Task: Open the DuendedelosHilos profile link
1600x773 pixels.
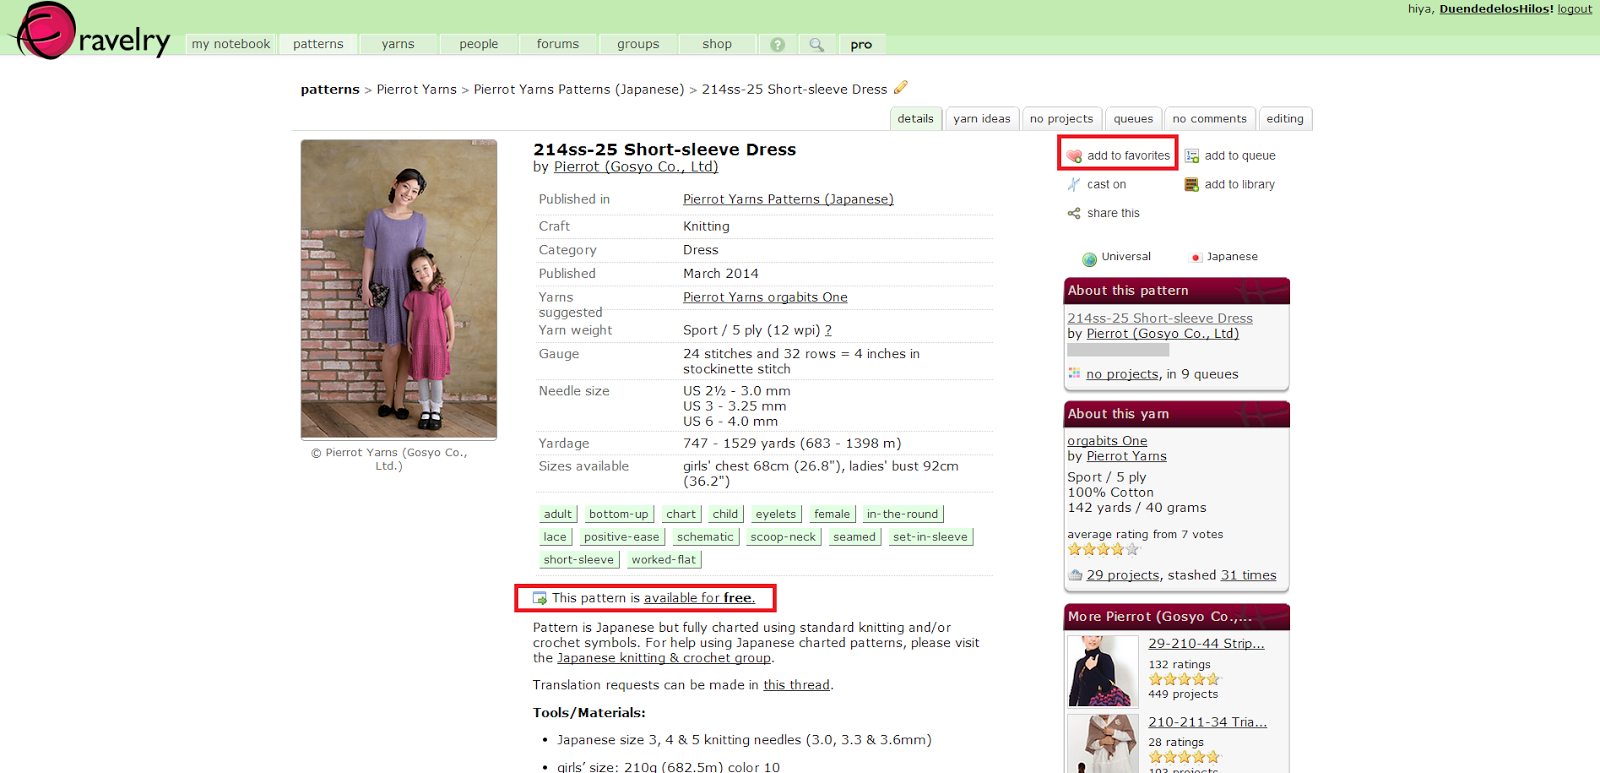Action: coord(1496,9)
